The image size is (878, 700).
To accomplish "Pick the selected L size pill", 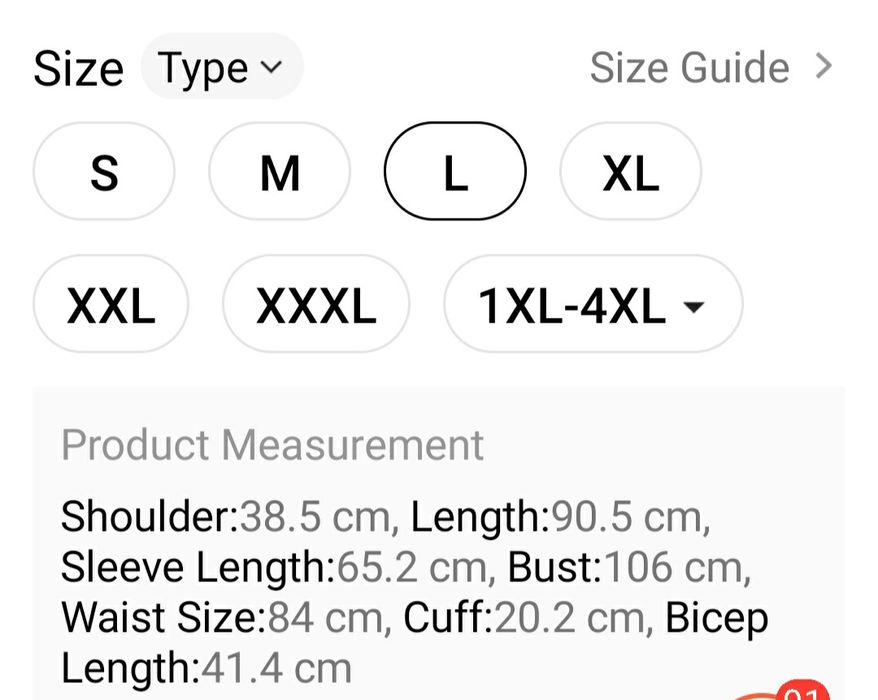I will click(x=455, y=172).
